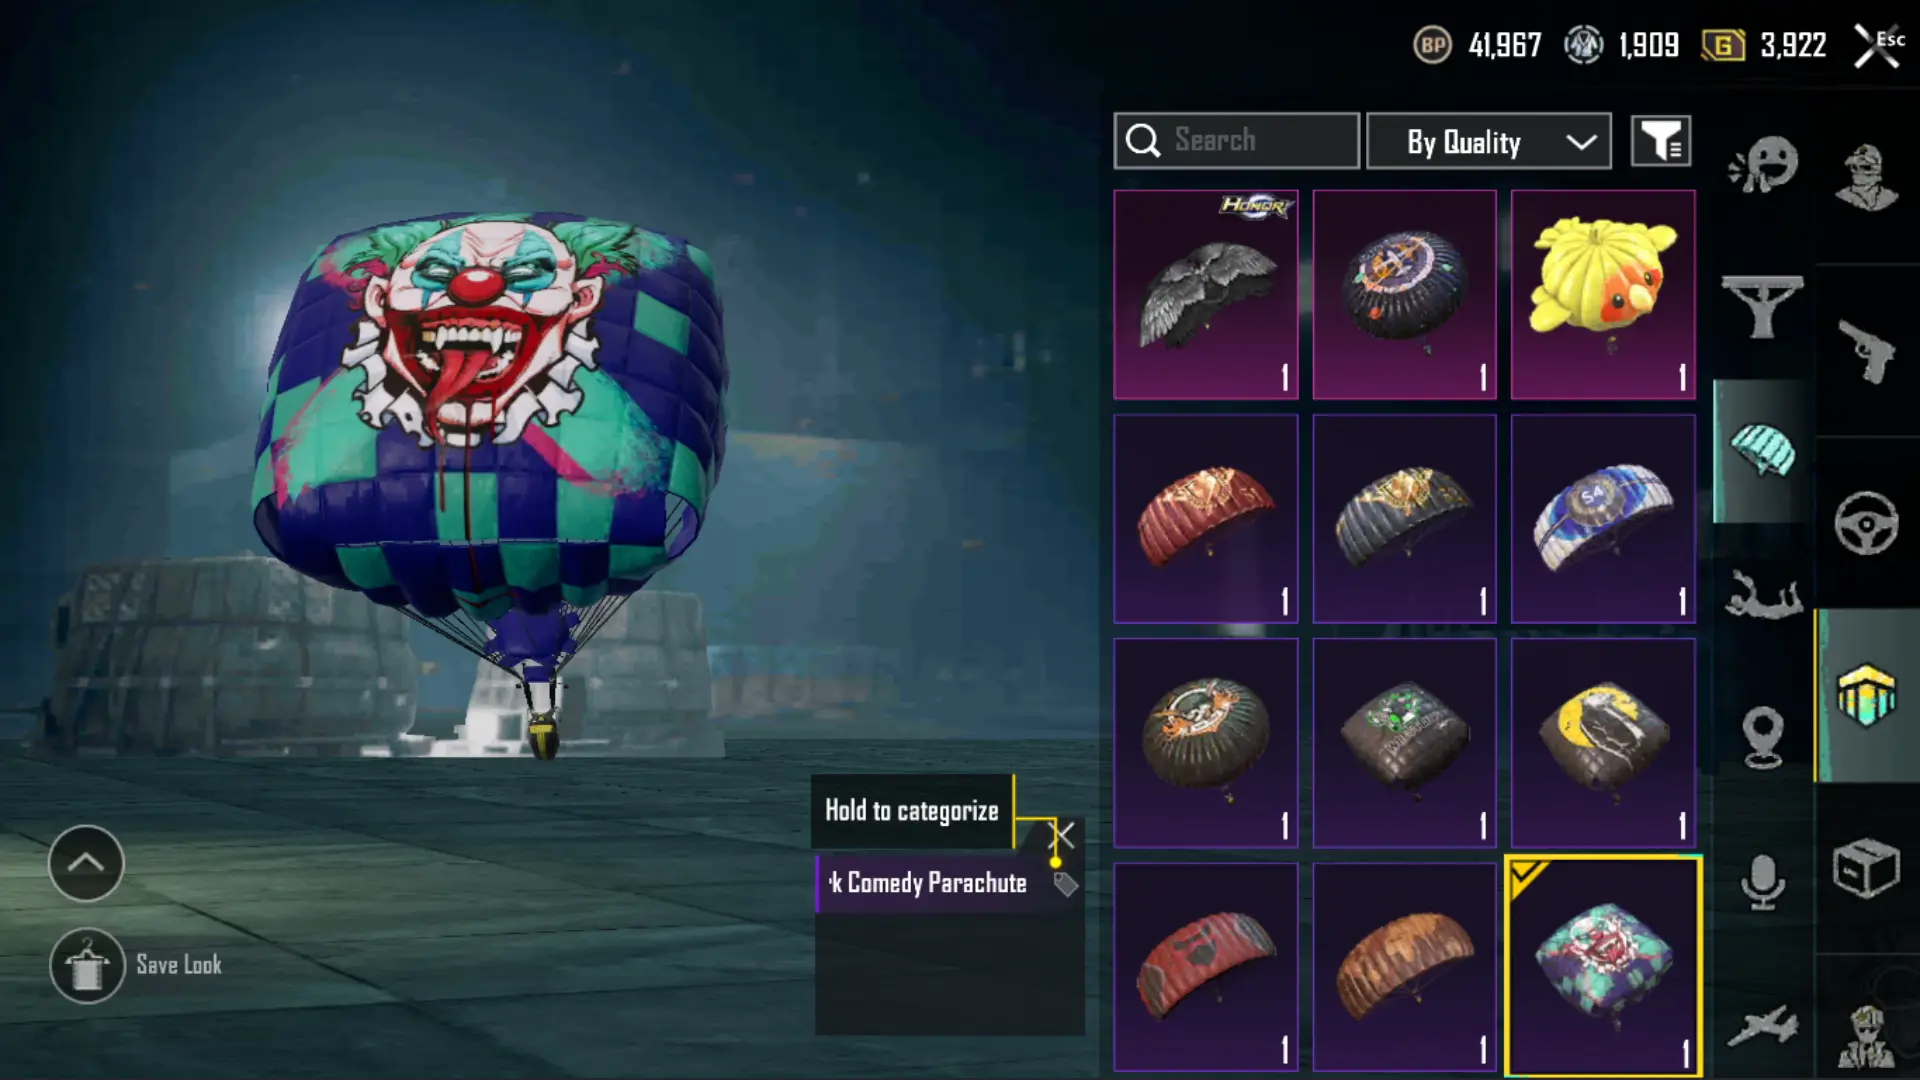Viewport: 1920px width, 1080px height.
Task: Expand the By Quality sort dropdown
Action: click(x=1489, y=141)
